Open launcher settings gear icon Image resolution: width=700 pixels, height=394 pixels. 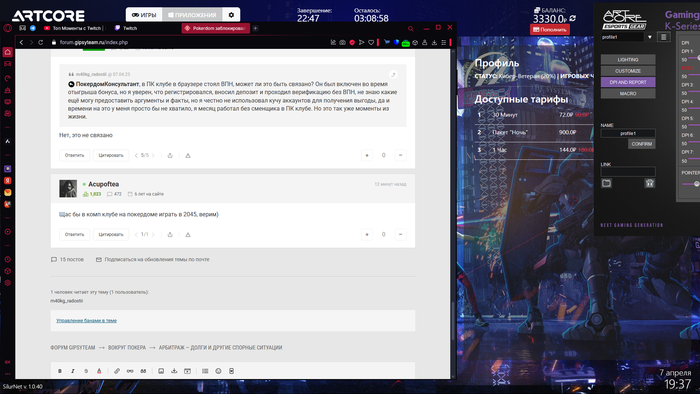pyautogui.click(x=231, y=15)
